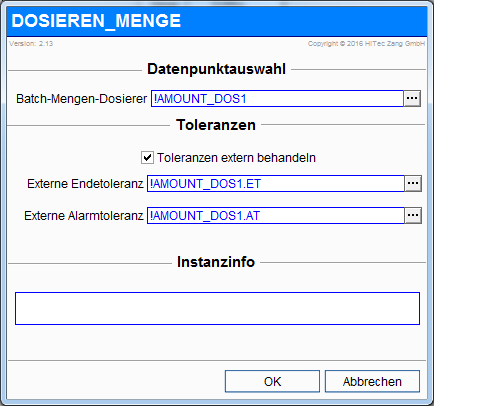This screenshot has height=406, width=492.
Task: Click the Externe Endetoleranz field label
Action: tap(85, 184)
